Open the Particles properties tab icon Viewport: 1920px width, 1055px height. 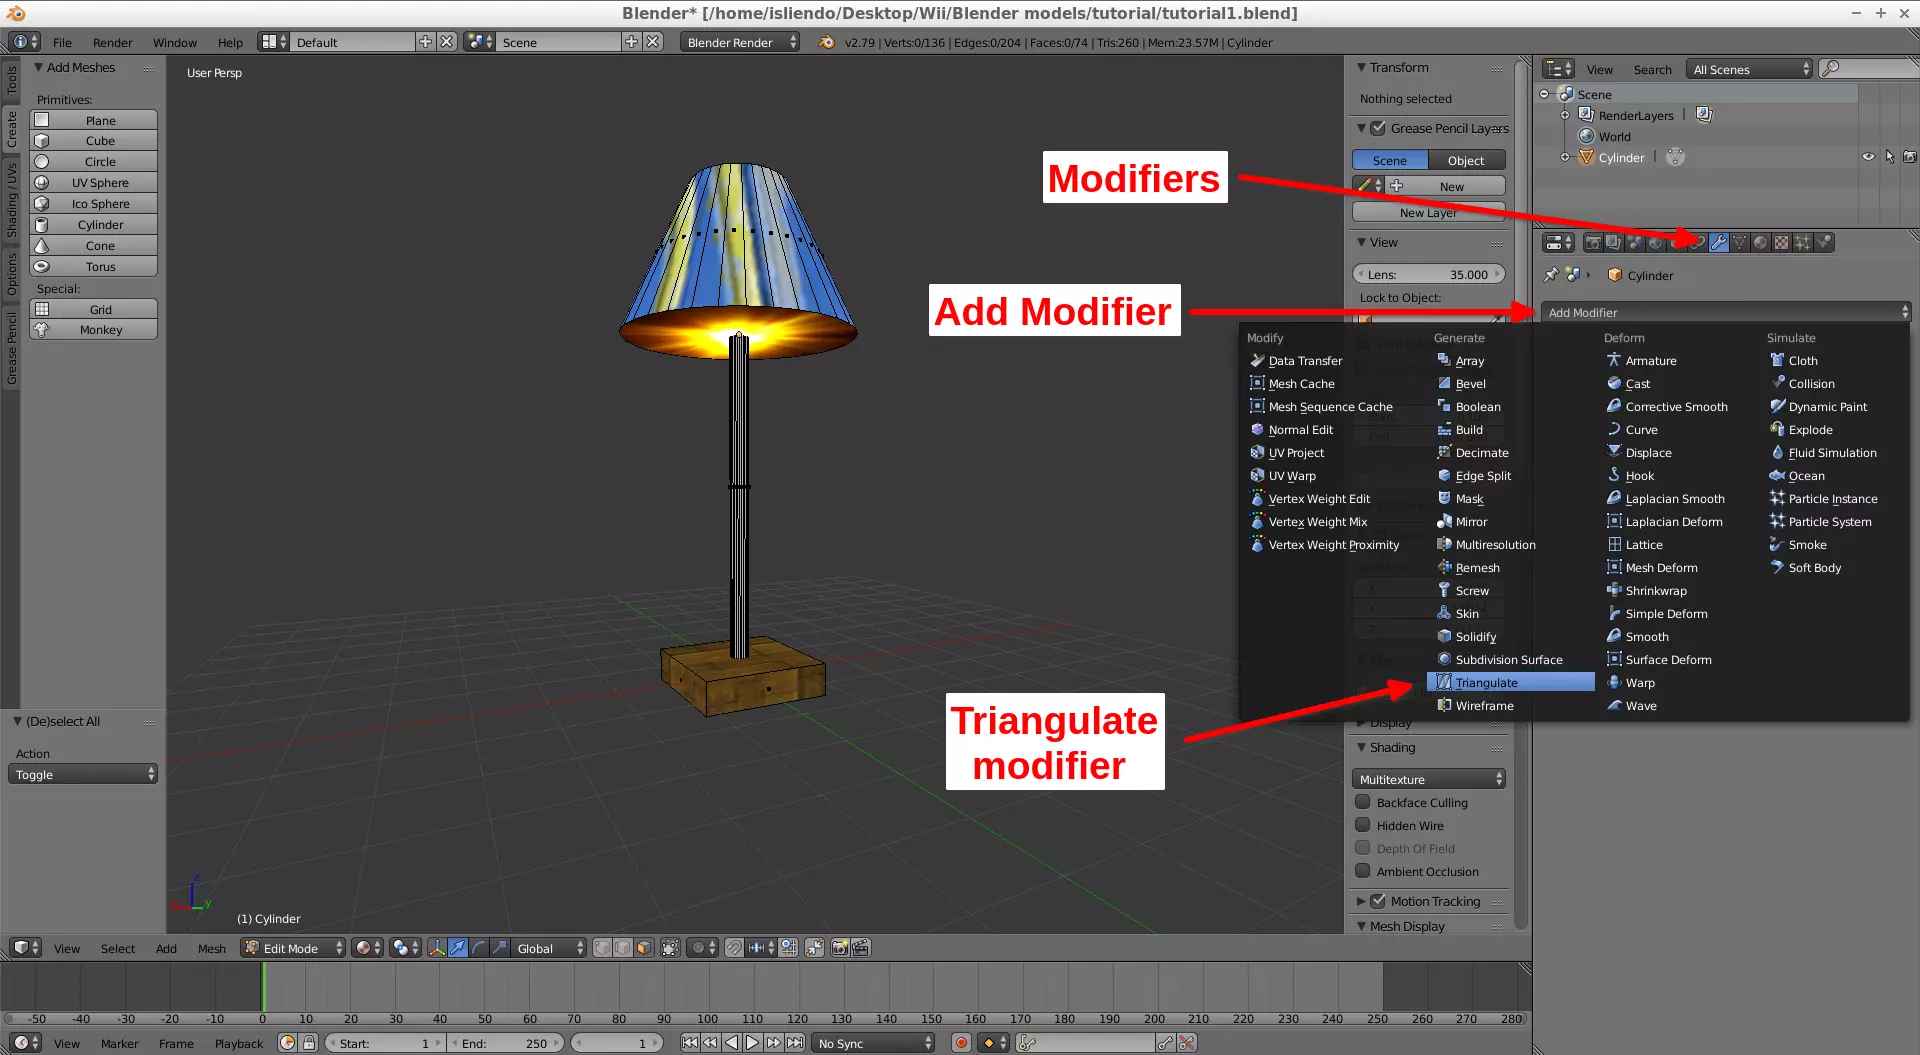click(1803, 243)
